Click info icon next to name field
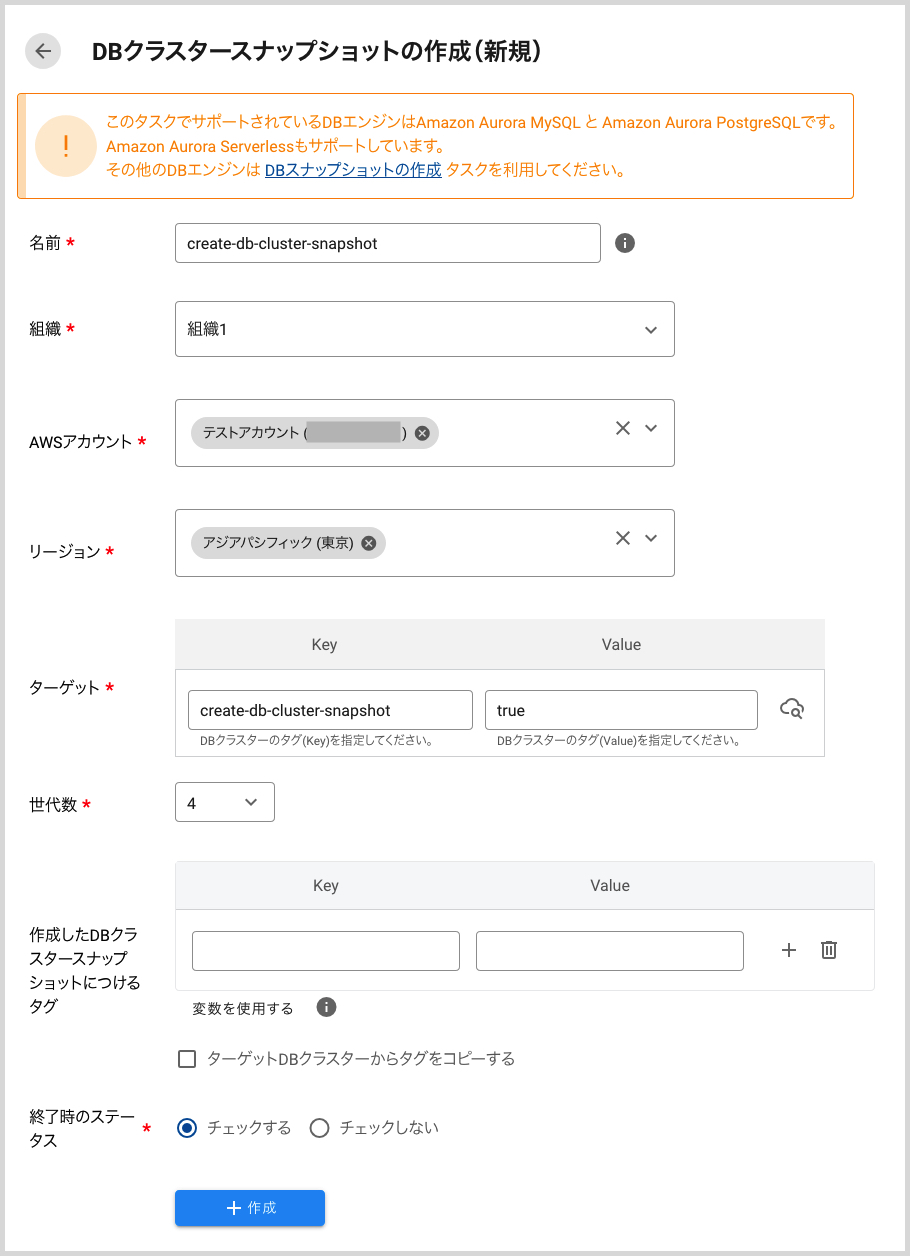 625,243
